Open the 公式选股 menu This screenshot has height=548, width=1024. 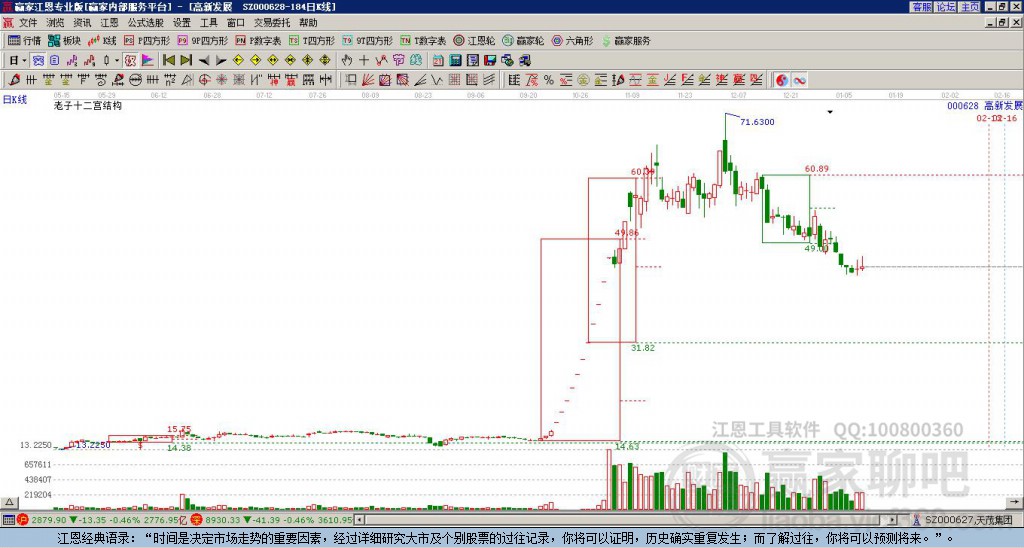(146, 23)
